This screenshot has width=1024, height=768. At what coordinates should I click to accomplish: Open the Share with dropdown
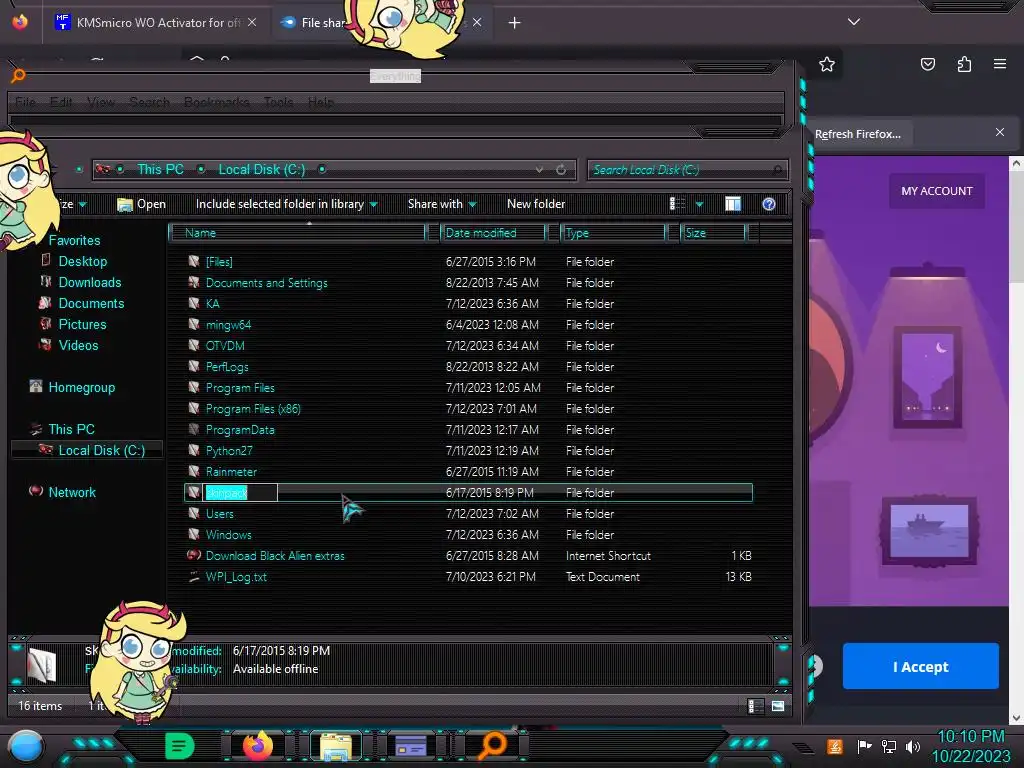[x=442, y=204]
